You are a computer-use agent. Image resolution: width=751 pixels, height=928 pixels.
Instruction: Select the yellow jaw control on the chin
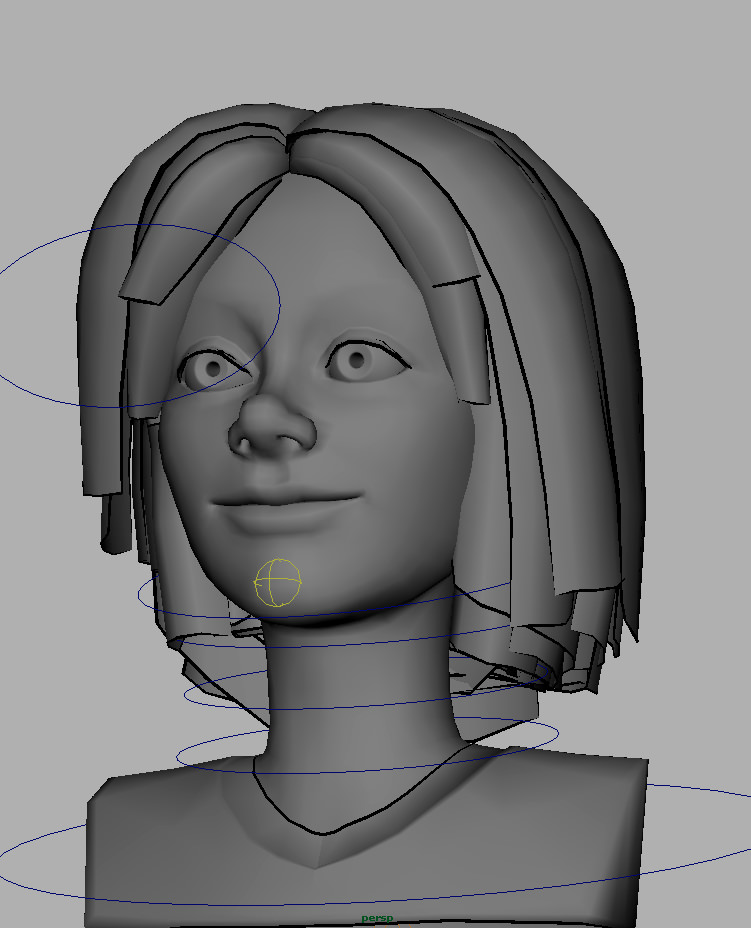tap(278, 583)
